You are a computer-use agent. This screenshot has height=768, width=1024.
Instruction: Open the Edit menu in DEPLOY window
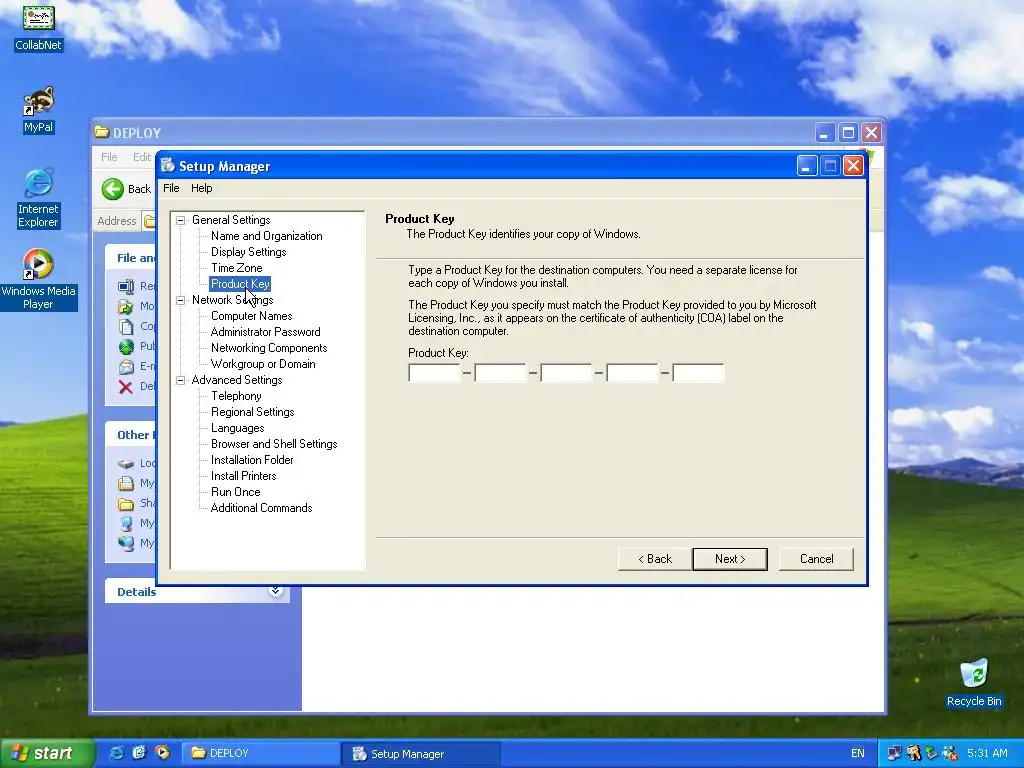(142, 157)
